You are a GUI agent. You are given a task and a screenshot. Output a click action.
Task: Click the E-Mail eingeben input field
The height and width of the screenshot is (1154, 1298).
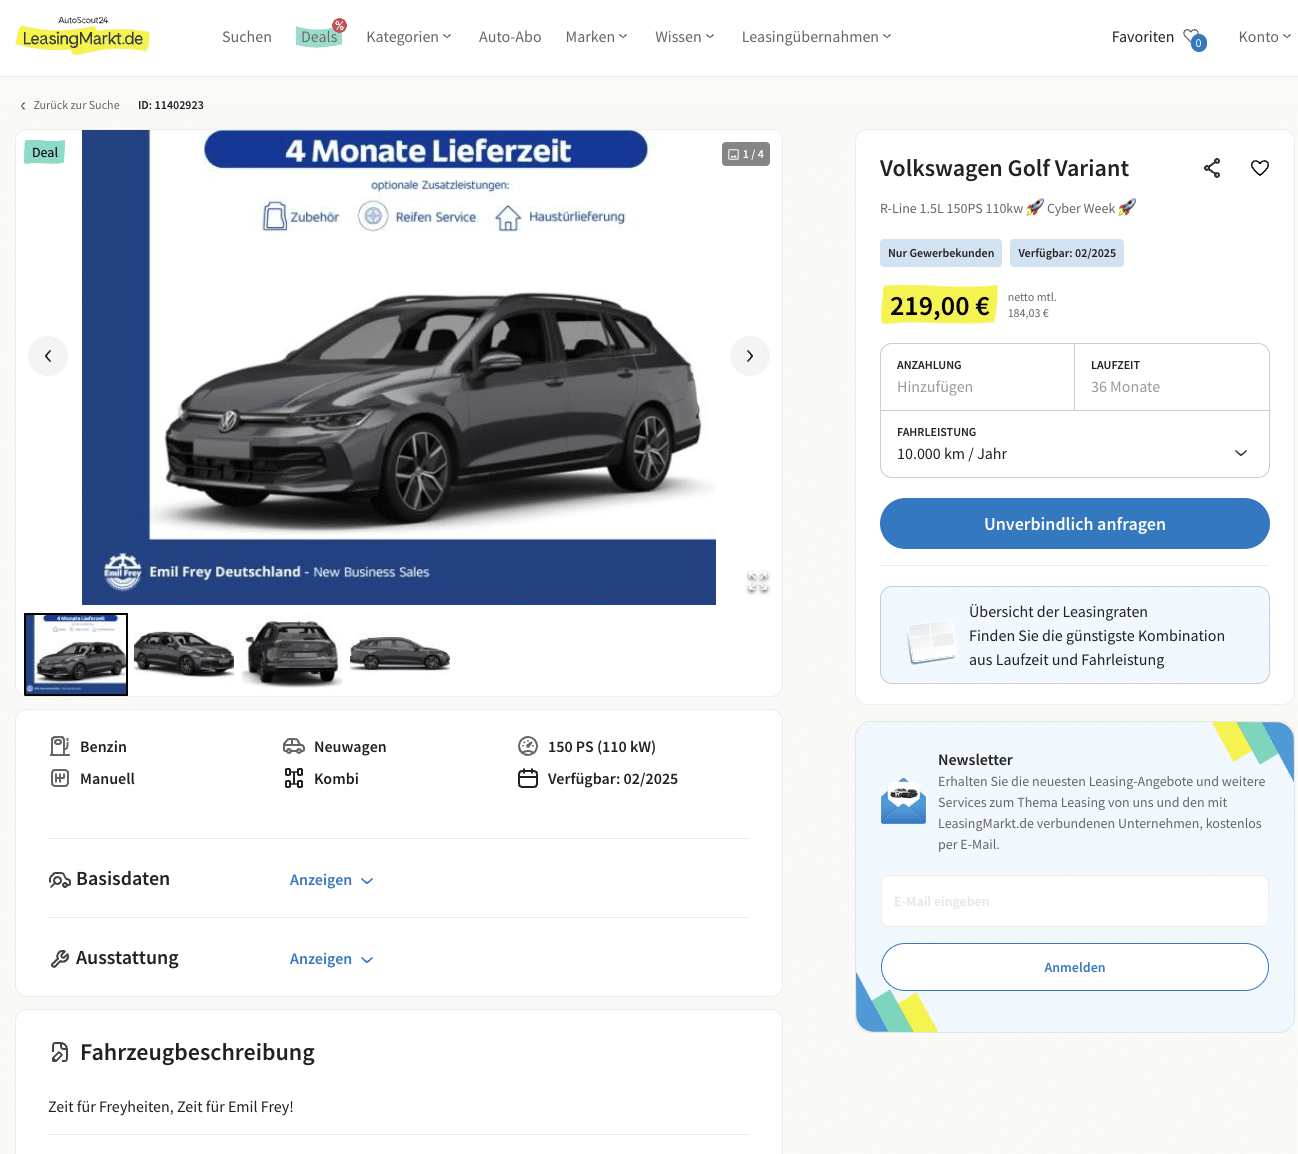1075,901
